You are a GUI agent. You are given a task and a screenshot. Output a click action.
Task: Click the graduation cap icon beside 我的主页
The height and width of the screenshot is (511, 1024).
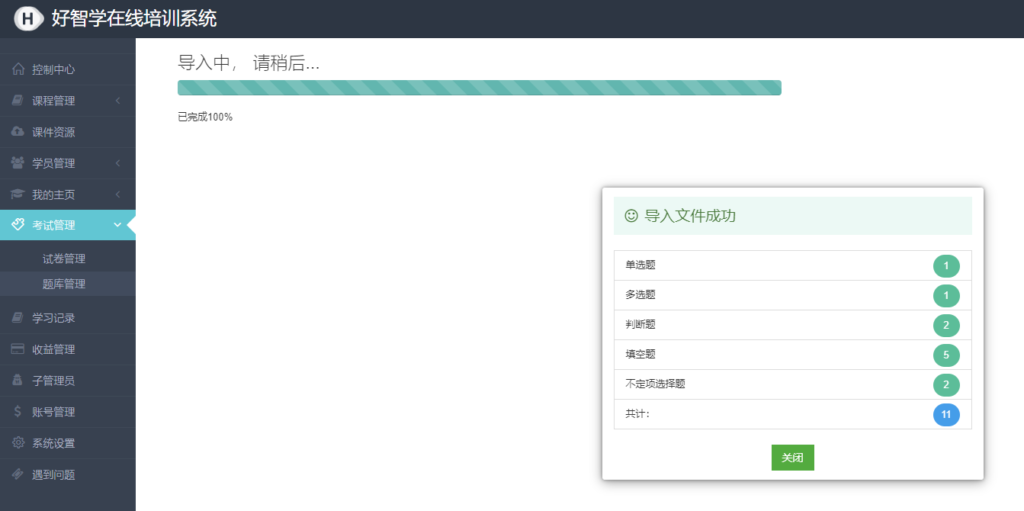[x=18, y=195]
